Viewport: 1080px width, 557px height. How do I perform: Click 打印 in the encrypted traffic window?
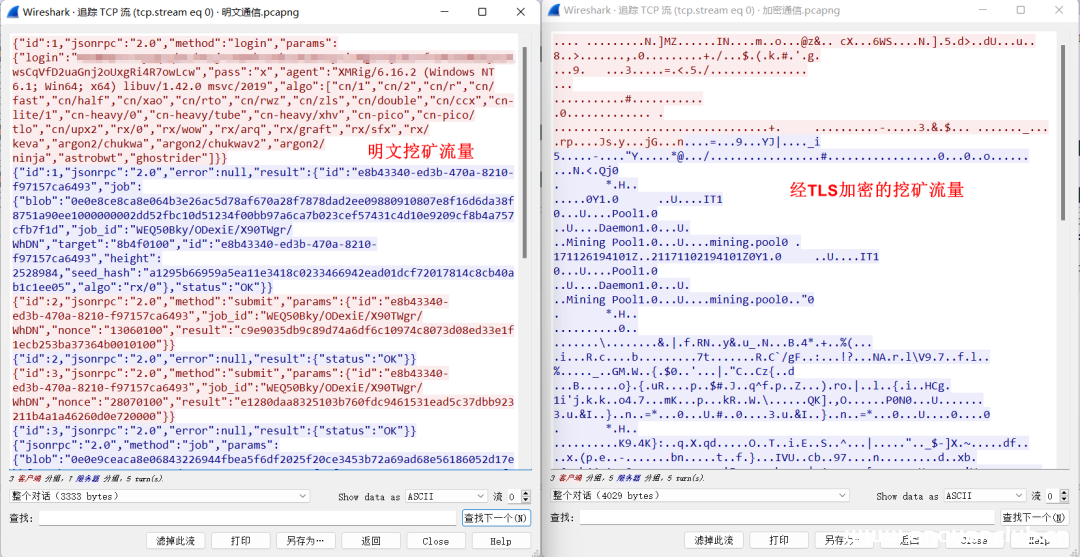pyautogui.click(x=780, y=541)
